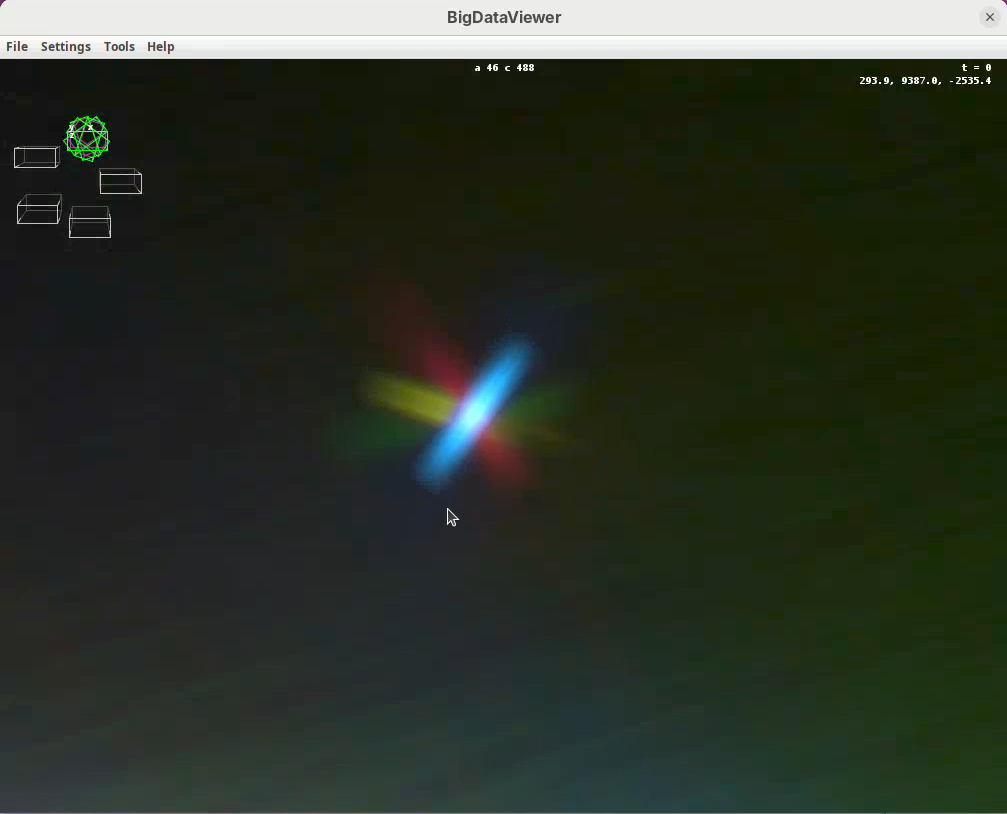
Task: Click the coordinates readout 293.9, 9387.0
Action: [925, 81]
